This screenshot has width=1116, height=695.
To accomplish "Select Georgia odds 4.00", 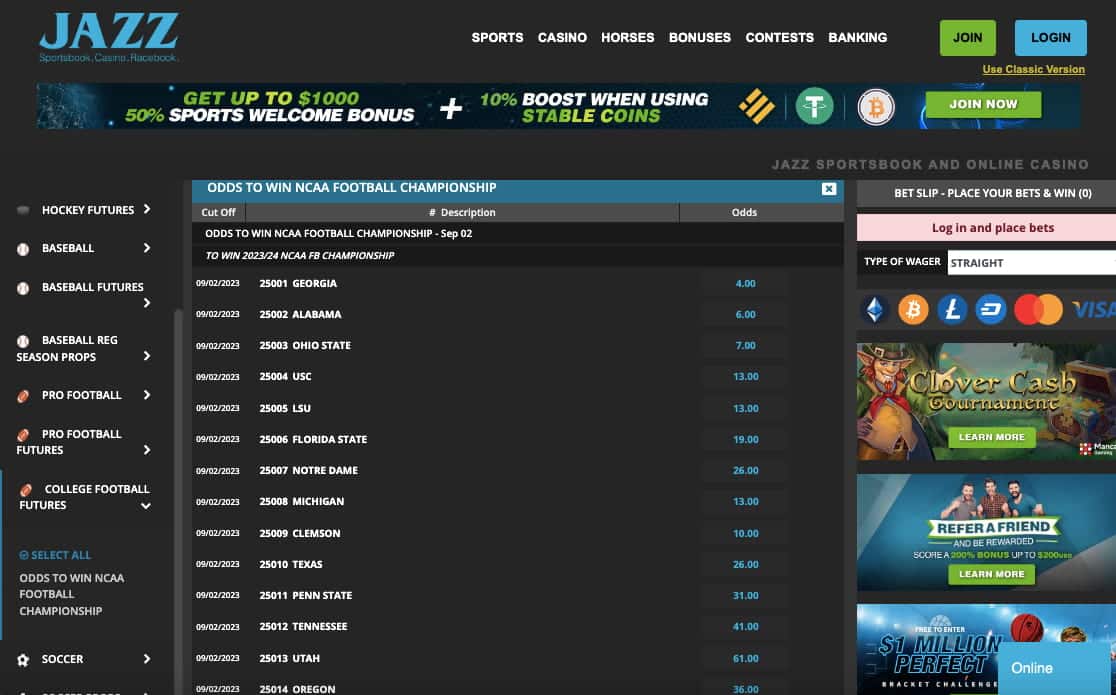I will [745, 283].
